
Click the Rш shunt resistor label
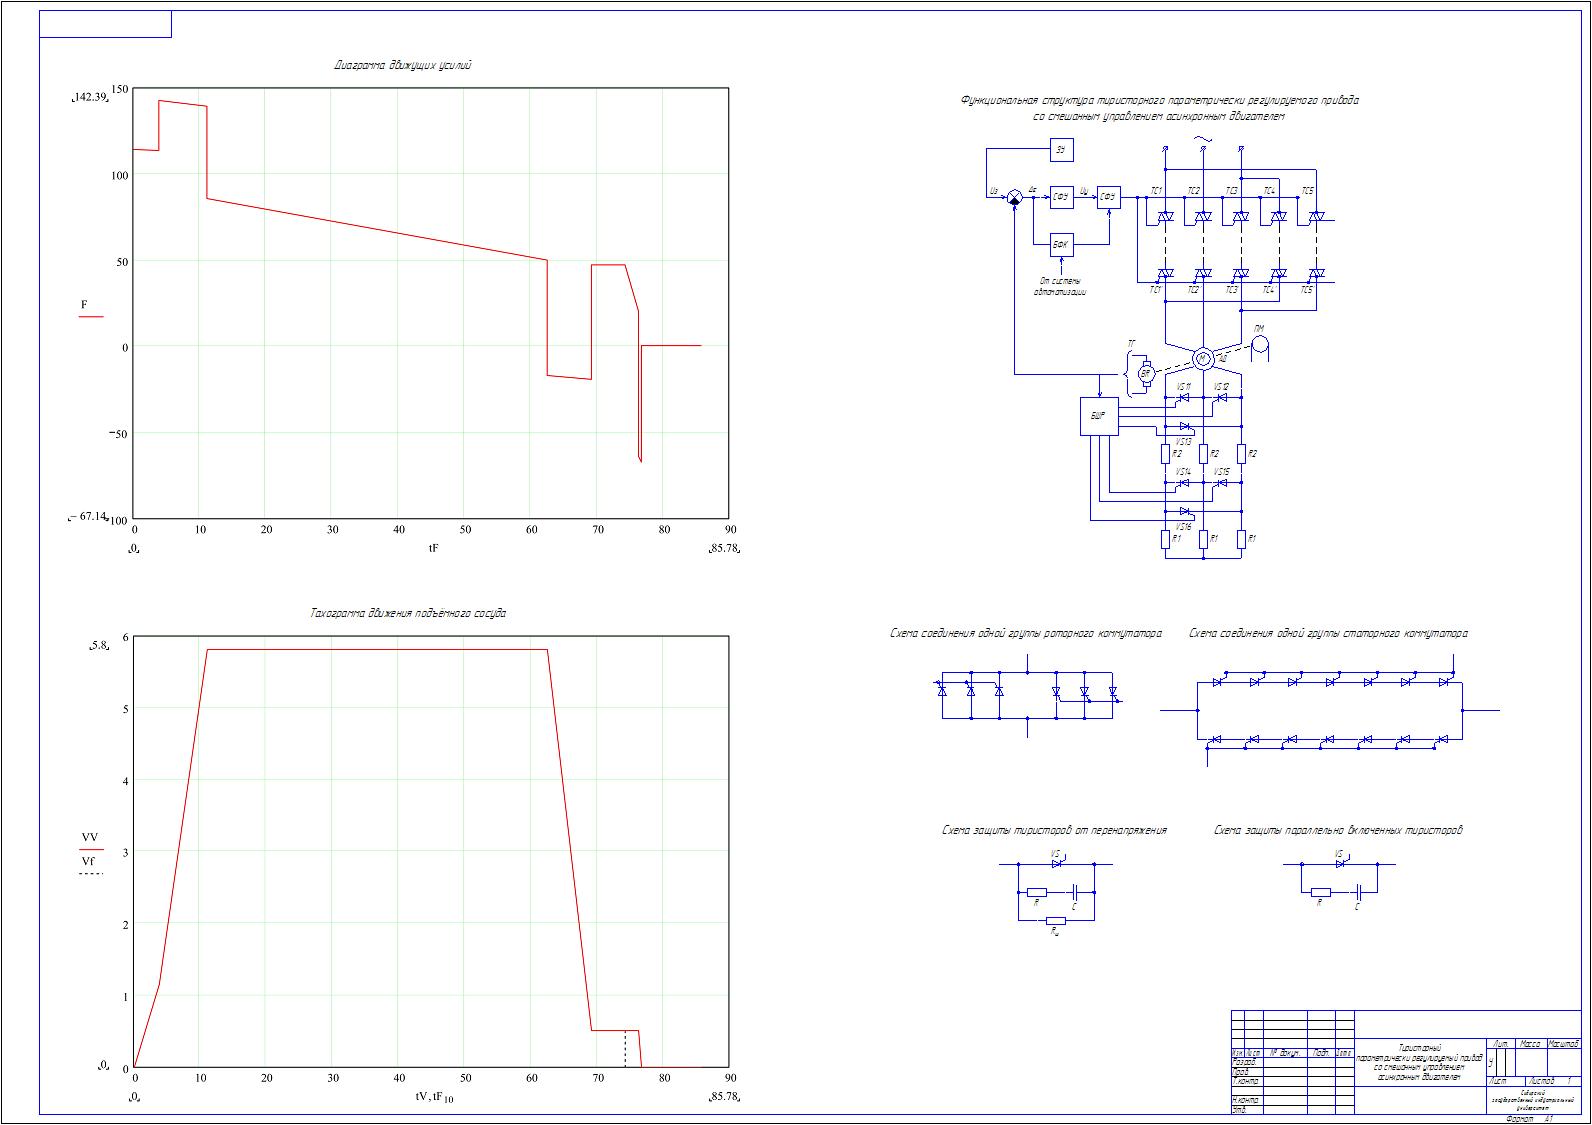tap(1055, 932)
